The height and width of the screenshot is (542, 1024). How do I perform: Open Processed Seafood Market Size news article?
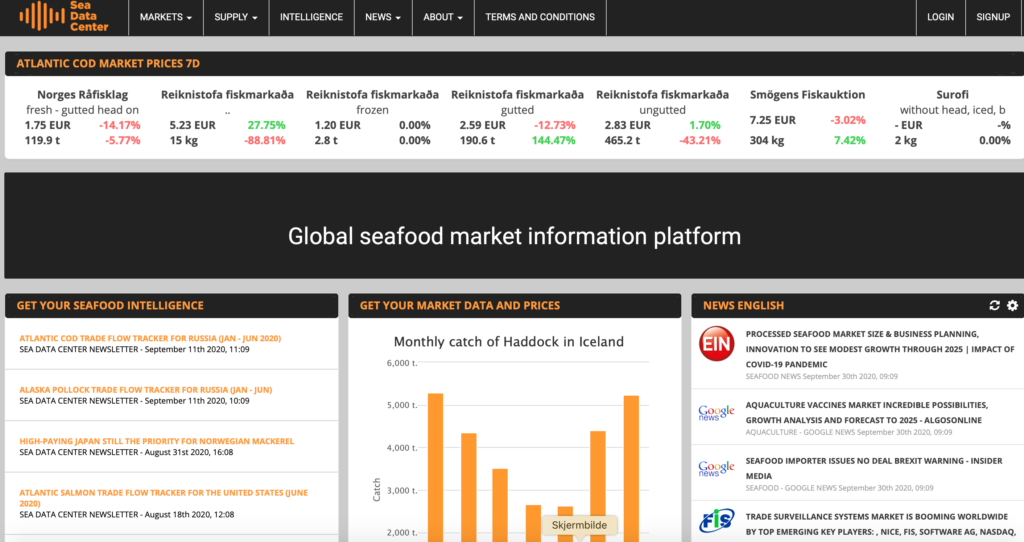pos(880,349)
